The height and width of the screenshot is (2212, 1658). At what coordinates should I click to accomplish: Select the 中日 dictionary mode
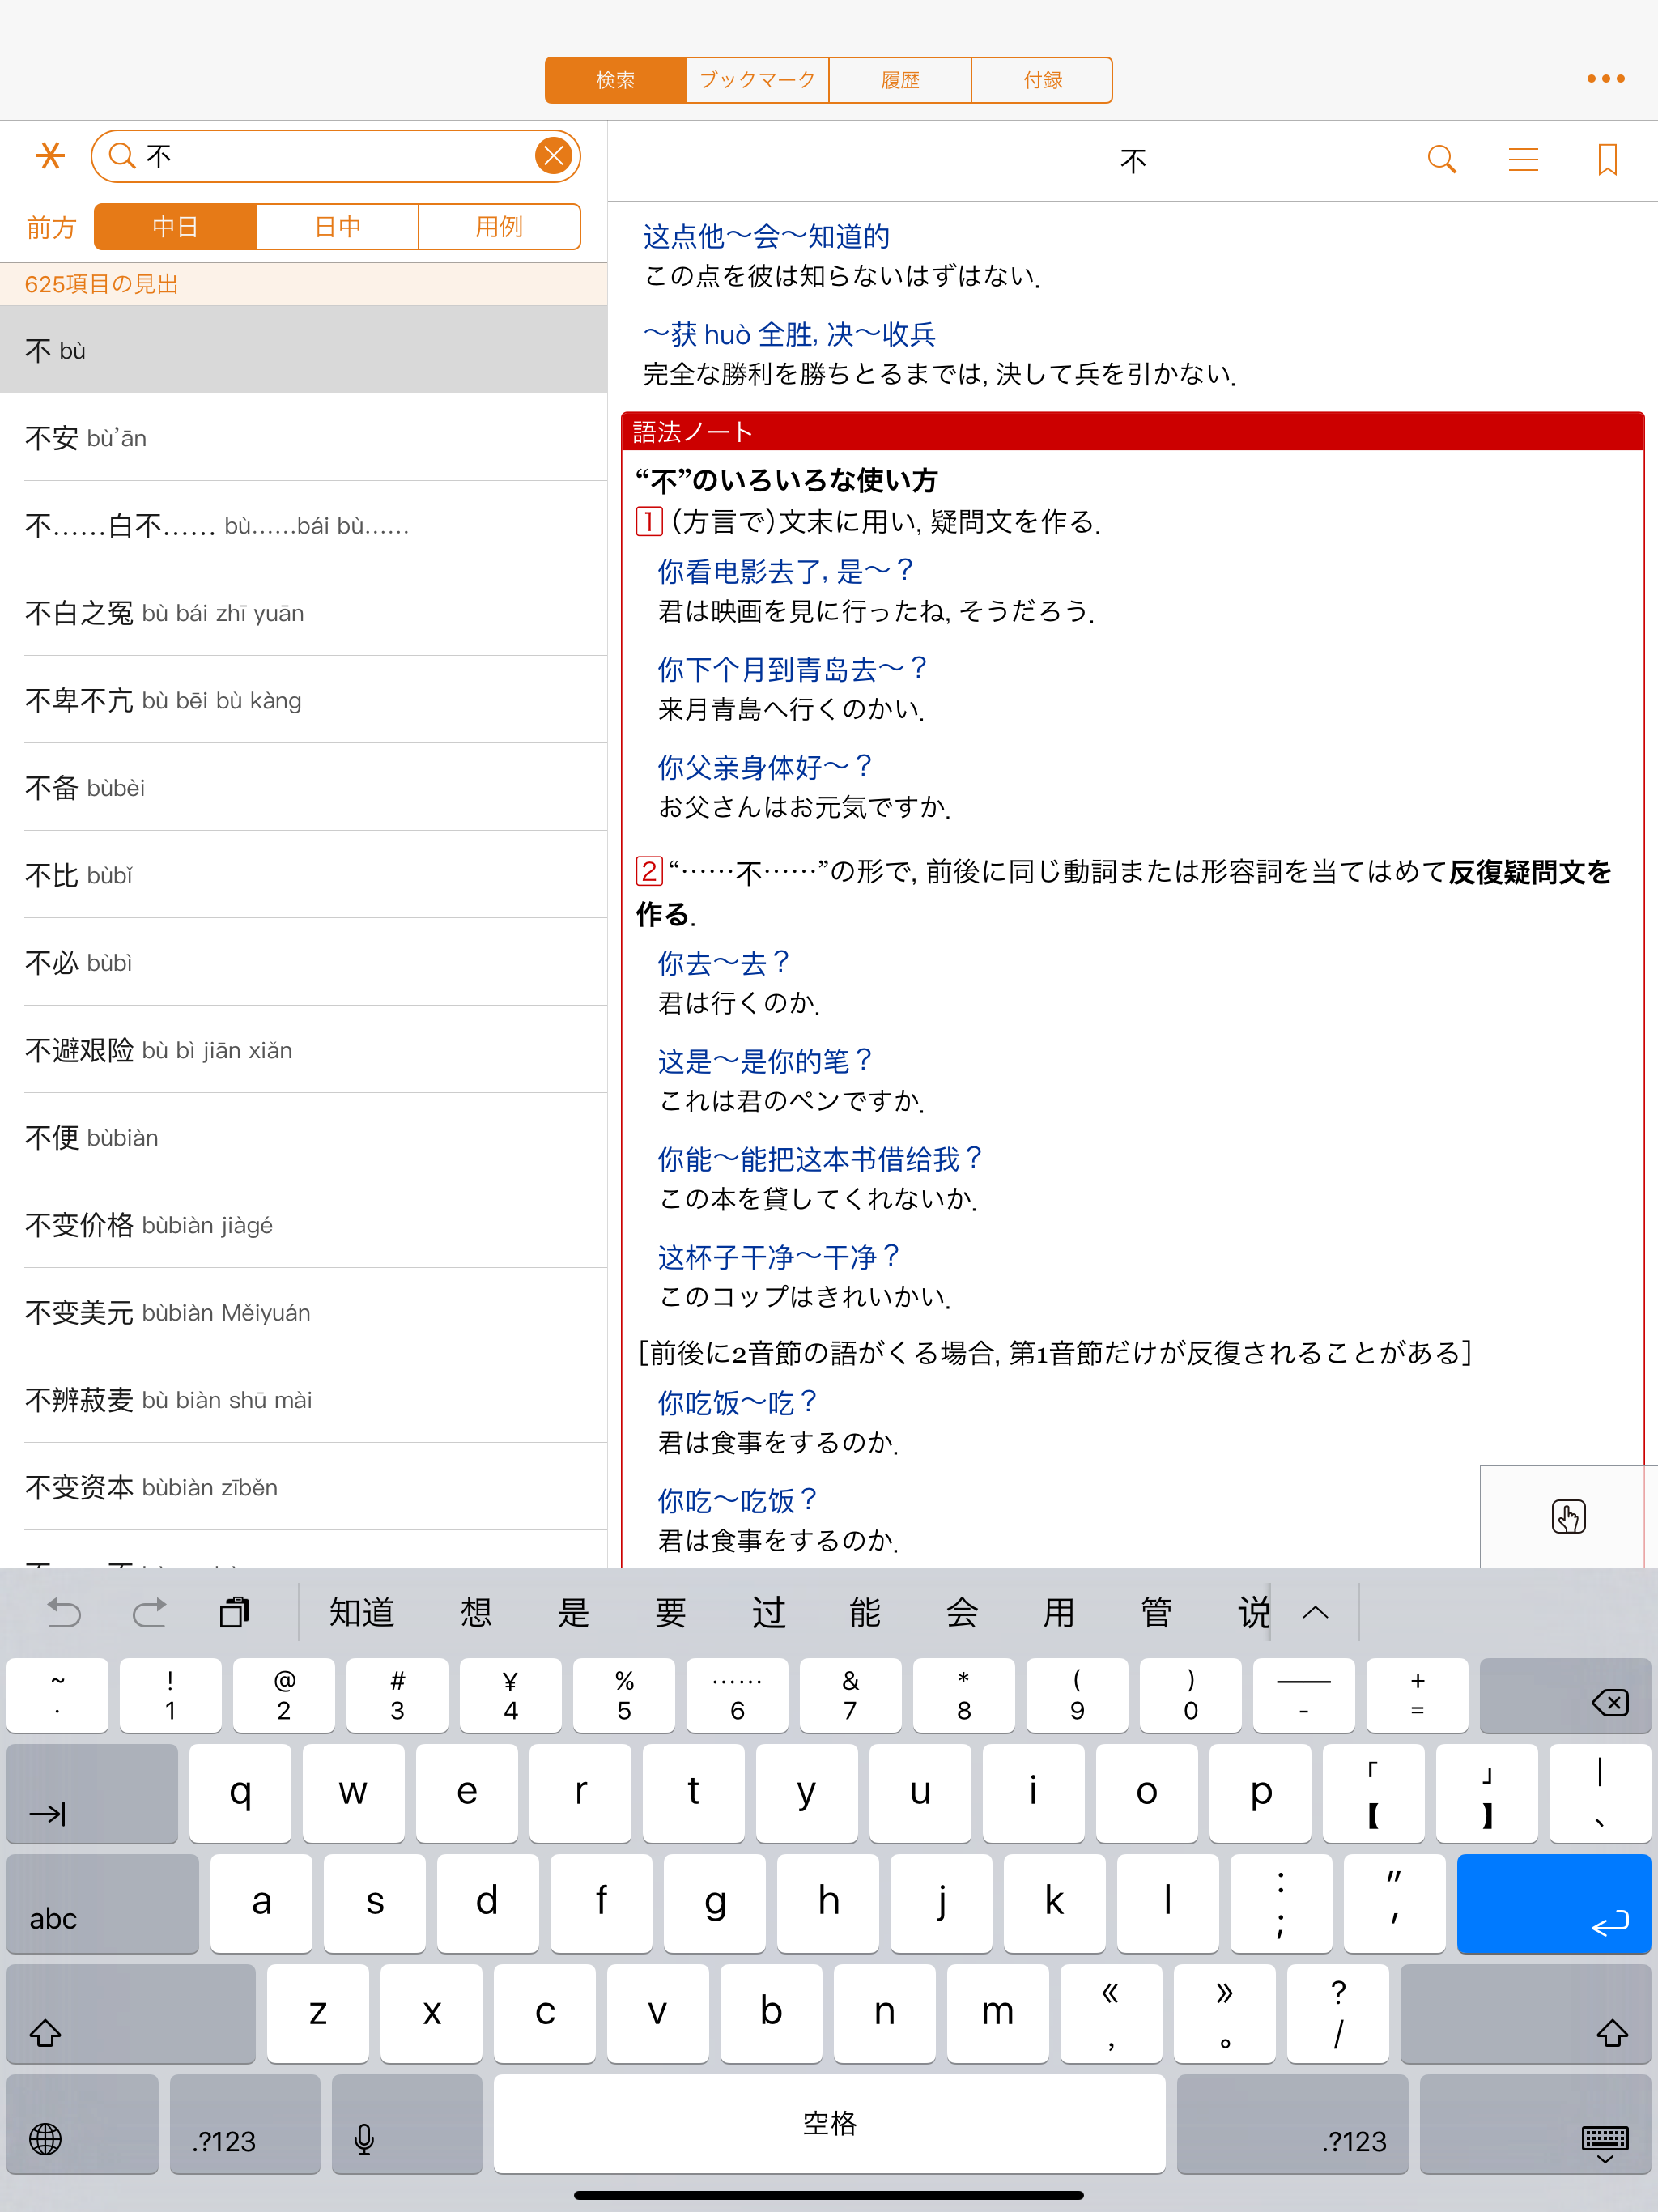[176, 227]
